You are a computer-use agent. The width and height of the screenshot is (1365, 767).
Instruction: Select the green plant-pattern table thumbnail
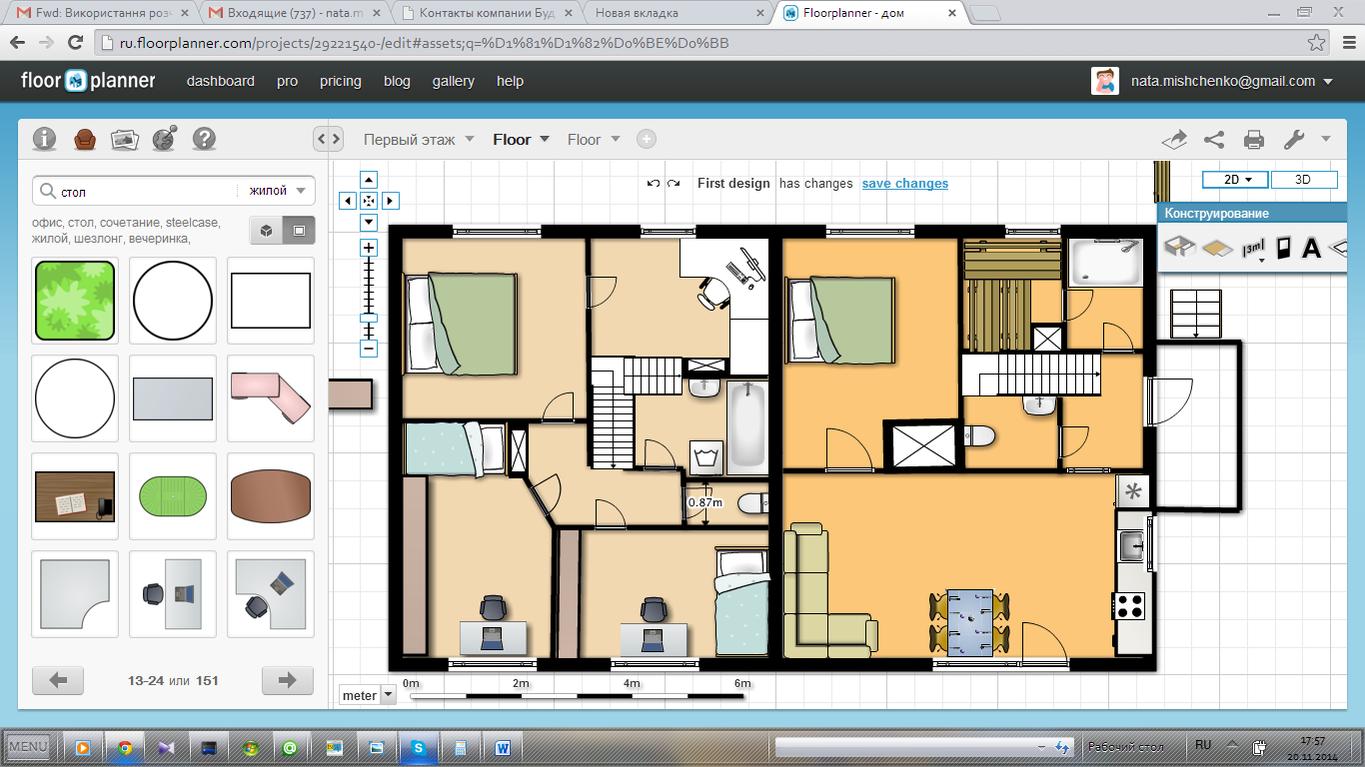(x=75, y=300)
